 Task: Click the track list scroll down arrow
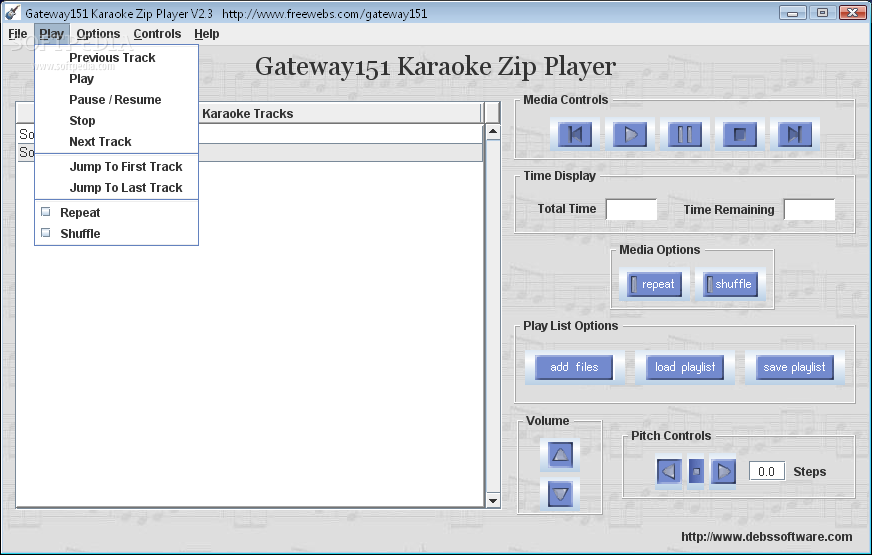[x=493, y=501]
